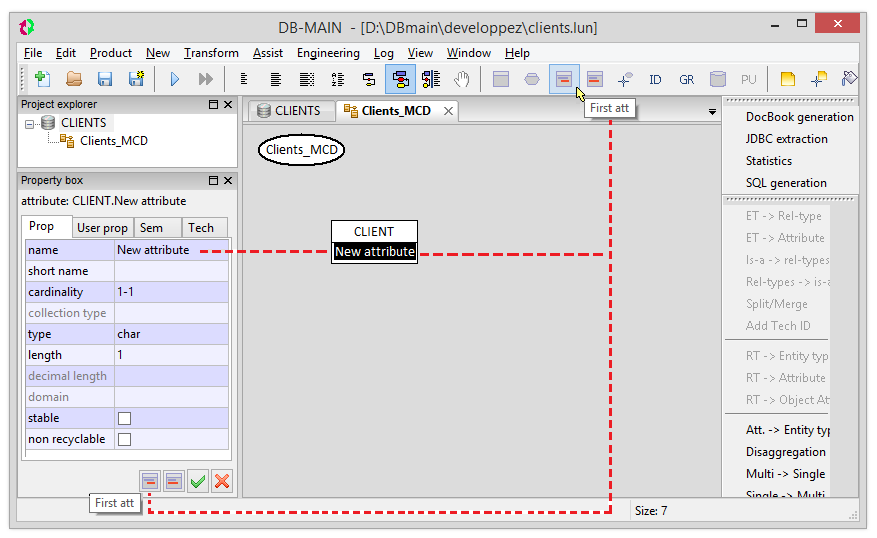Select the CLIENT entity title in schema
Viewport: 877px width, 538px height.
[x=374, y=232]
